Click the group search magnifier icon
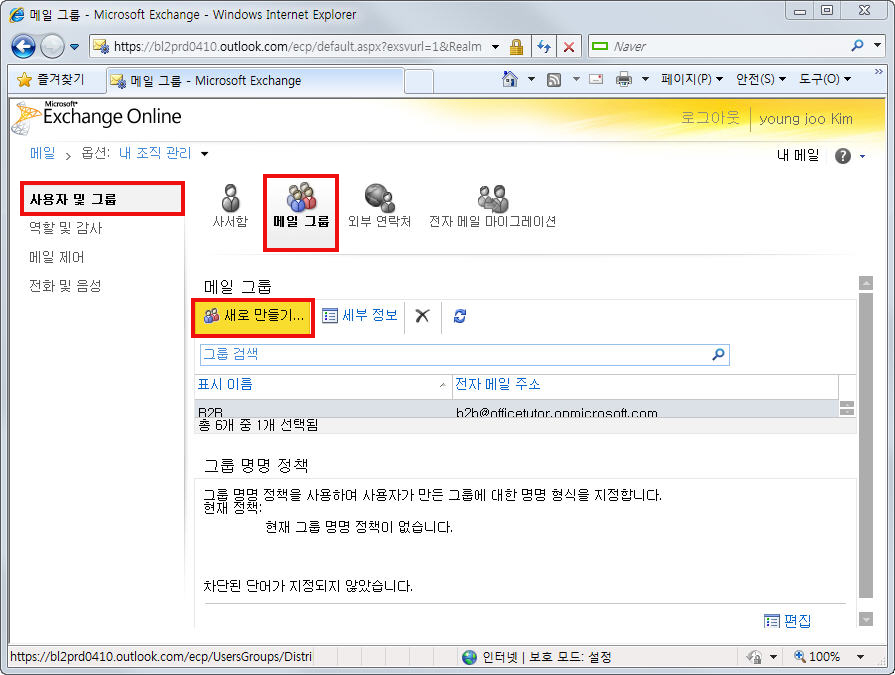 (x=719, y=354)
